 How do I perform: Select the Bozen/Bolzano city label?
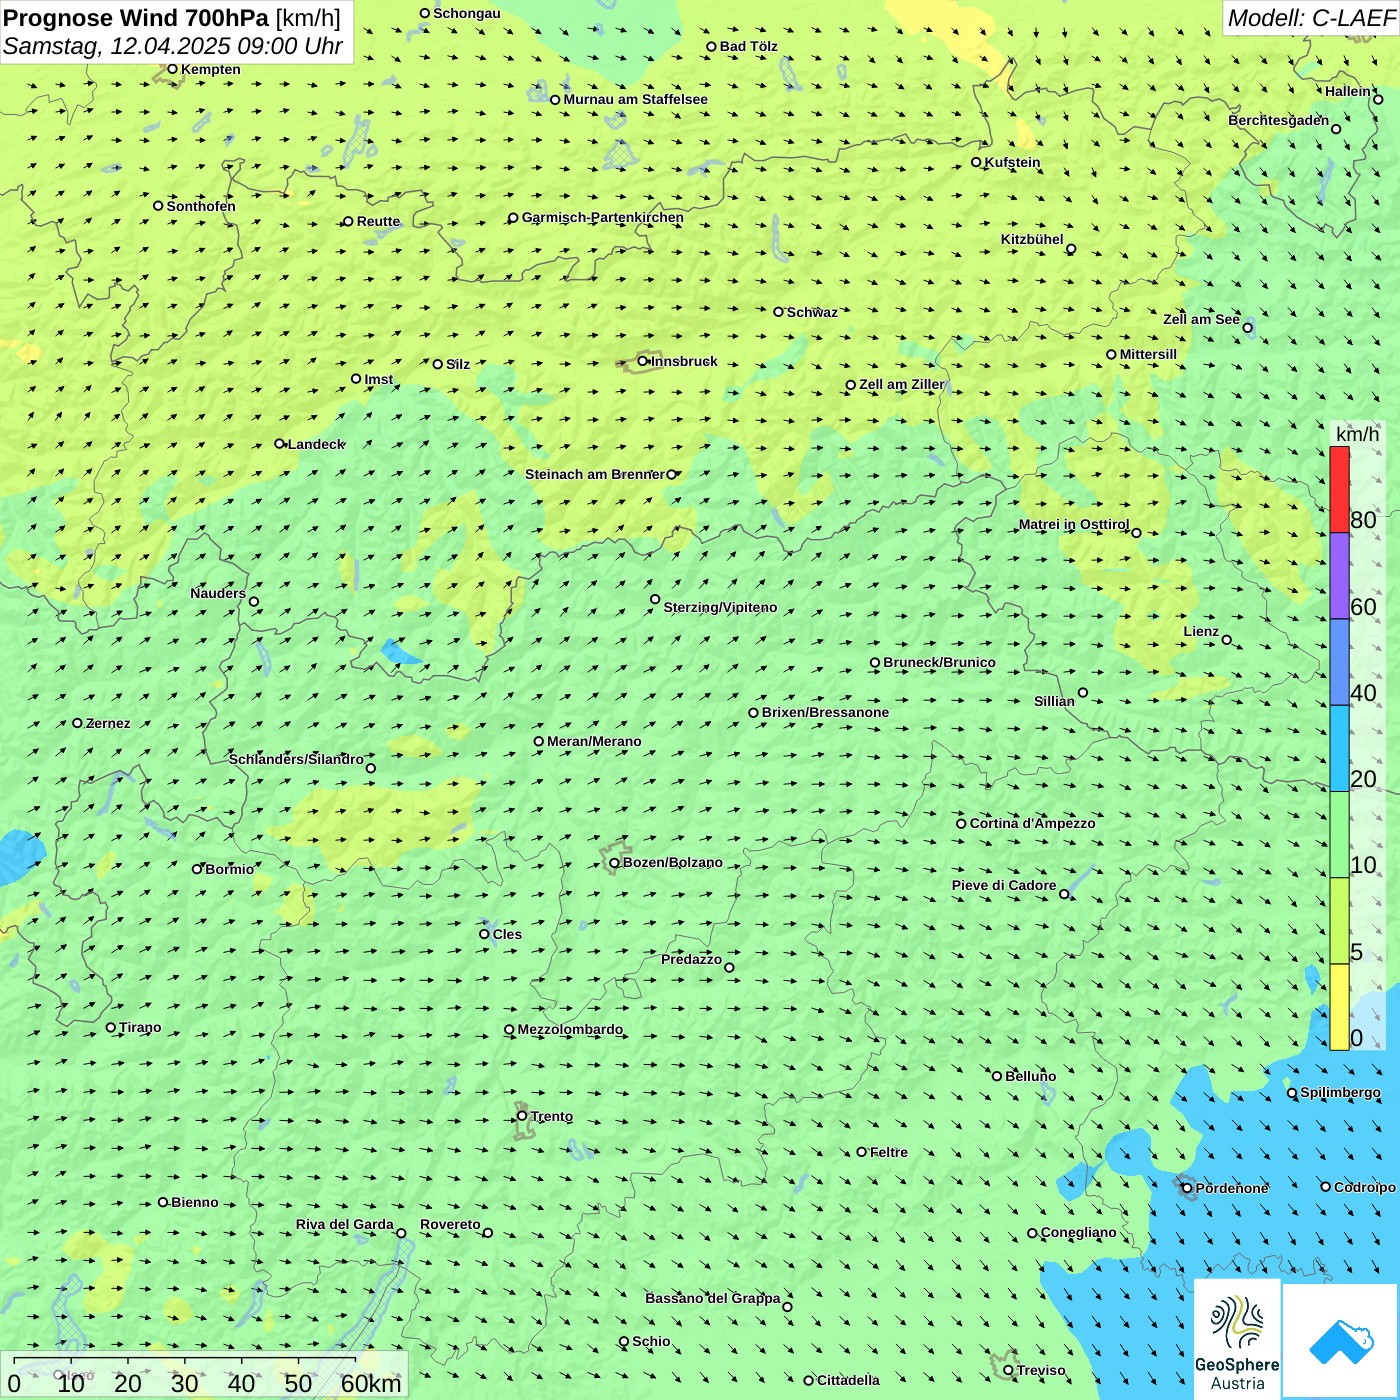click(x=672, y=862)
